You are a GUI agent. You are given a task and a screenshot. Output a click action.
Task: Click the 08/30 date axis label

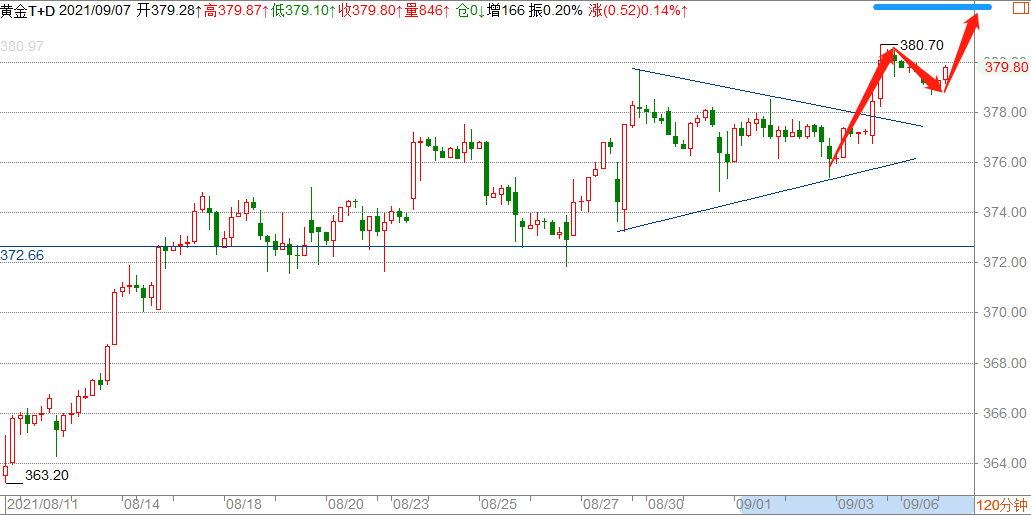tap(664, 505)
